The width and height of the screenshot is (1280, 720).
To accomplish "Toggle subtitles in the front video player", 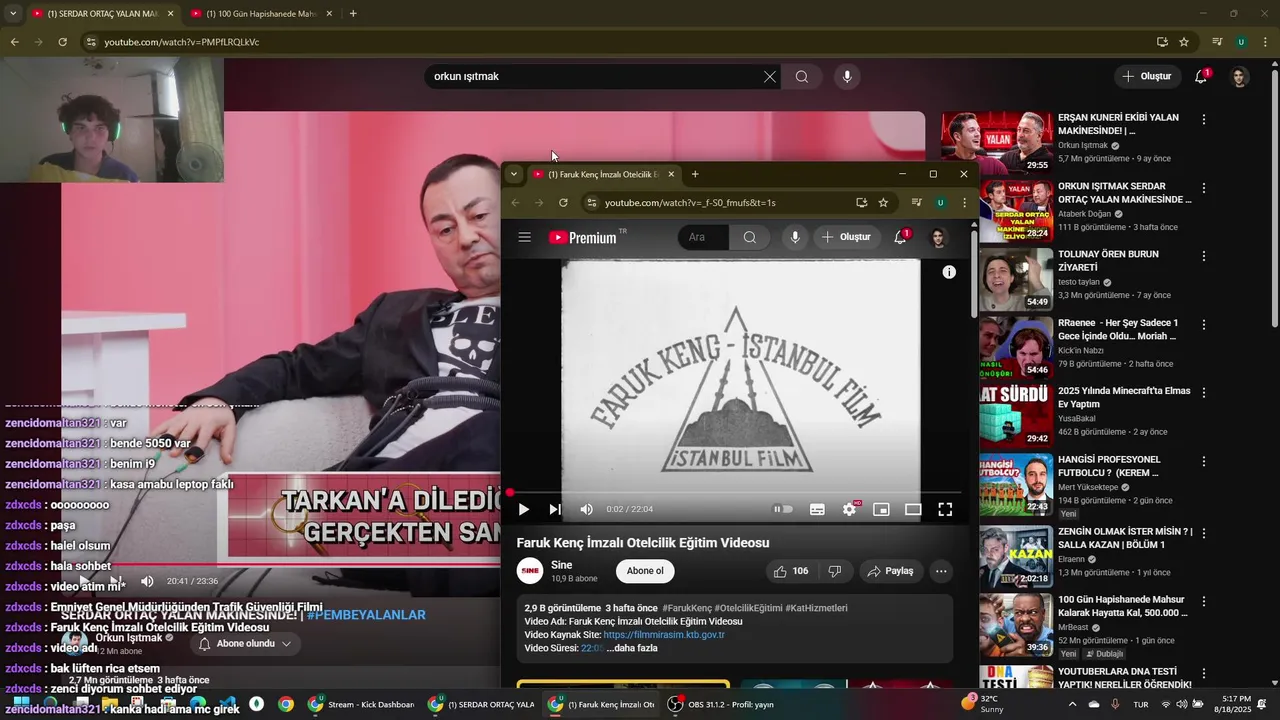I will 817,509.
